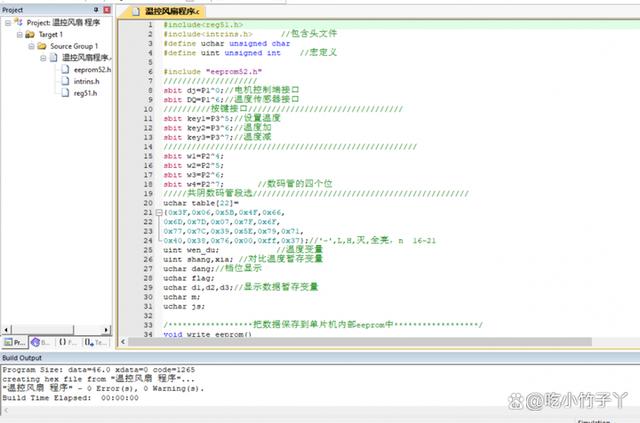Click the Build Output panel title

point(22,358)
